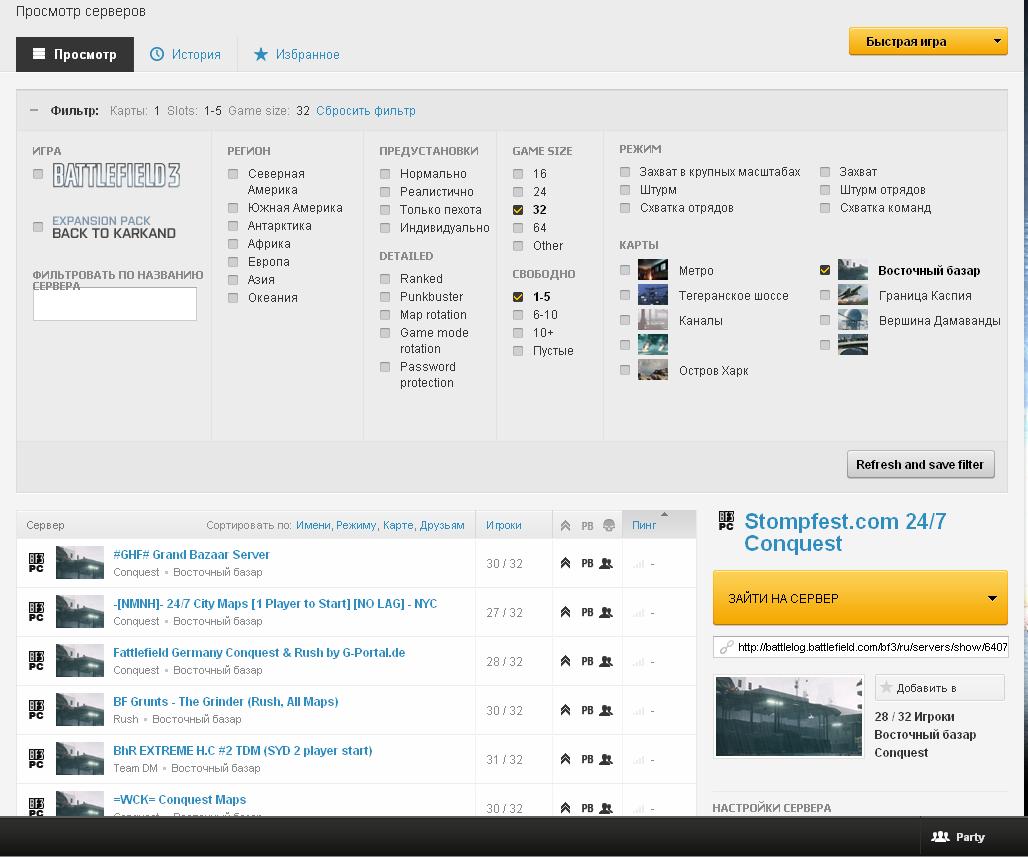This screenshot has height=857, width=1028.
Task: Uncheck the 32 game size checkbox
Action: coord(518,210)
